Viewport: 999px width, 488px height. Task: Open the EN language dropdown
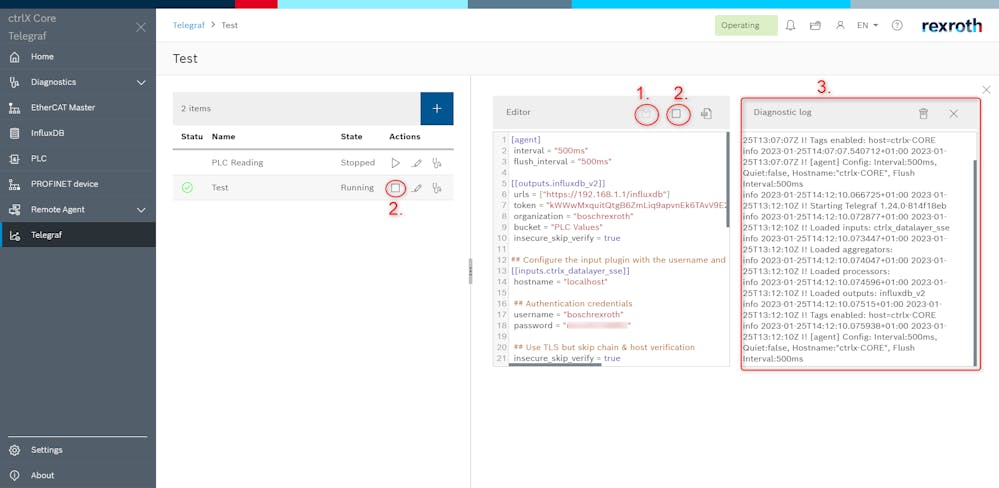[867, 25]
